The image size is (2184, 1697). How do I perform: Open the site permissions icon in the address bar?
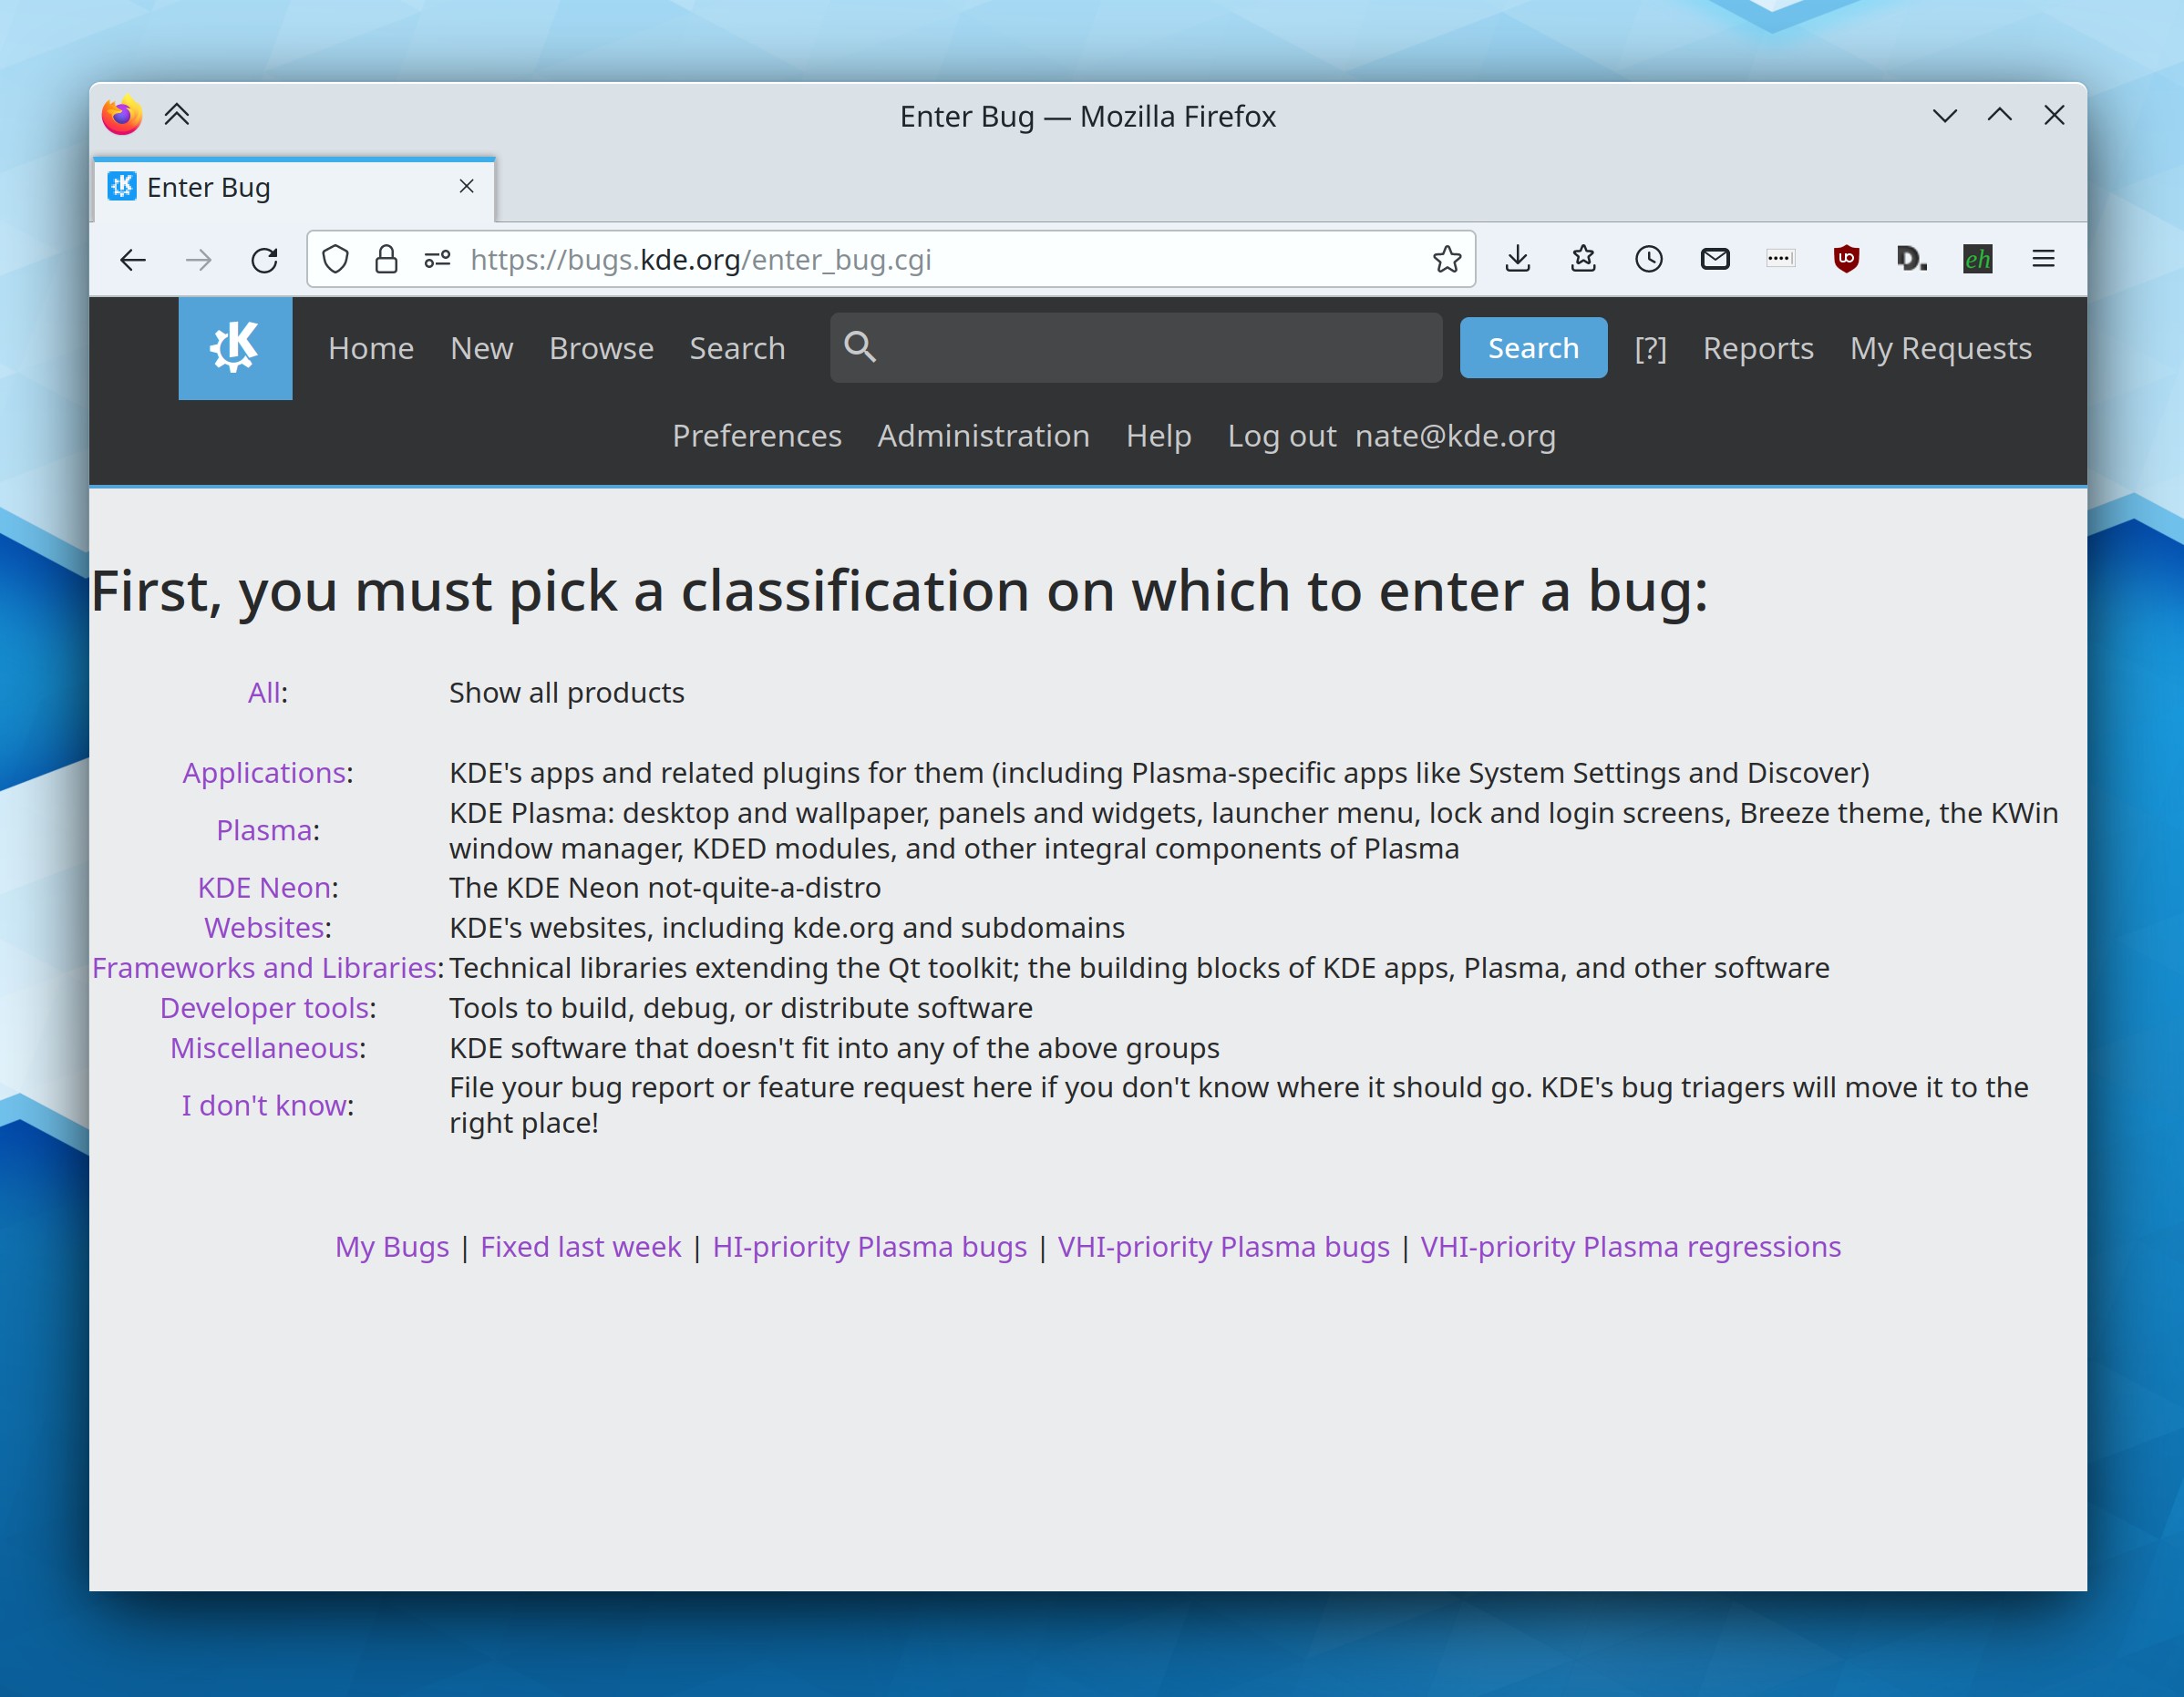[437, 260]
